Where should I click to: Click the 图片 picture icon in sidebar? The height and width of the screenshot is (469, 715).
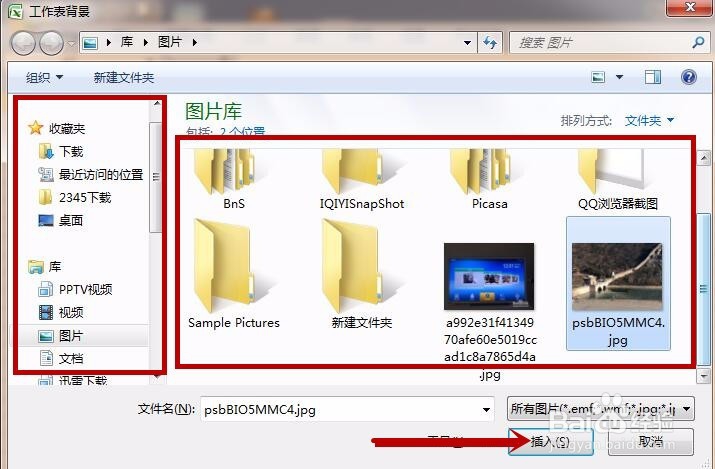(x=46, y=336)
